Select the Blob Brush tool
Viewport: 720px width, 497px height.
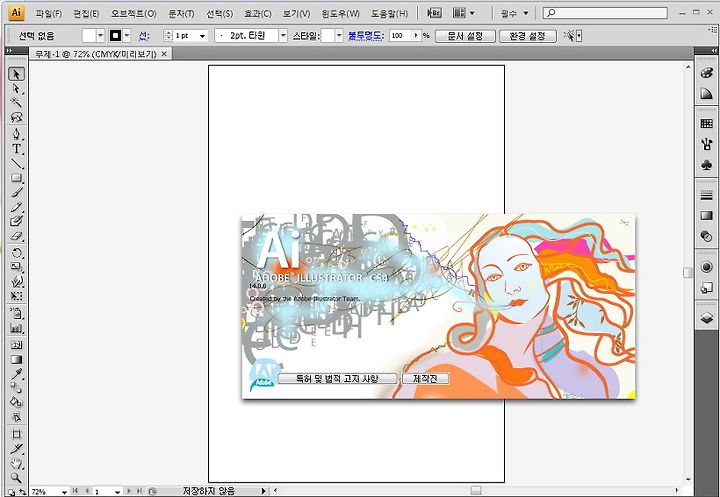pyautogui.click(x=16, y=221)
